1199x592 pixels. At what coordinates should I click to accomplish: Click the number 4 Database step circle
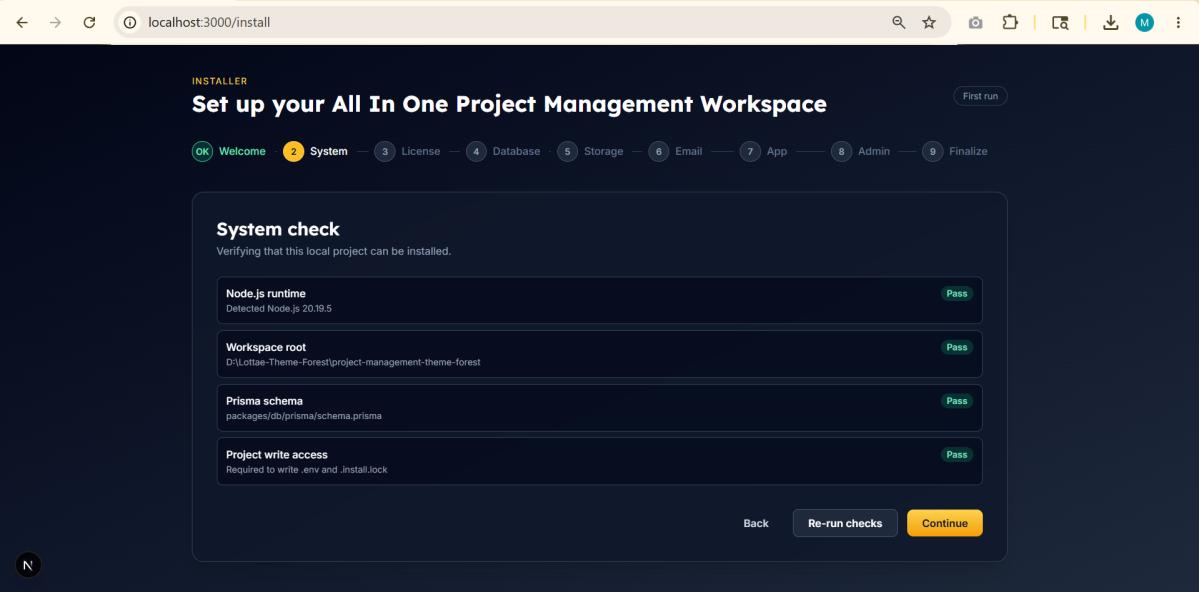click(x=476, y=151)
